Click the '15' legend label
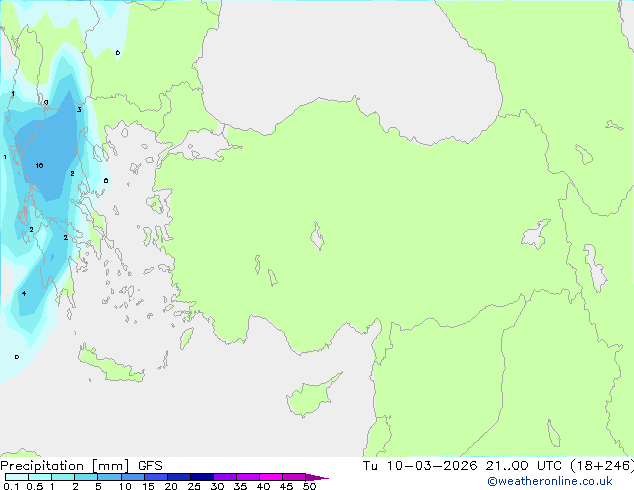The width and height of the screenshot is (634, 490). click(x=148, y=486)
